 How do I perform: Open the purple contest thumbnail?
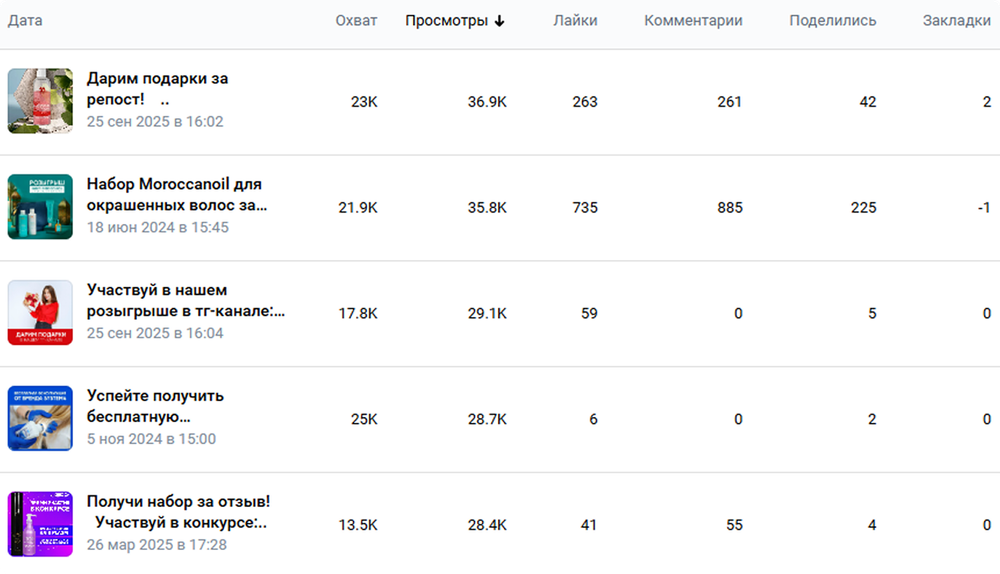pyautogui.click(x=40, y=524)
